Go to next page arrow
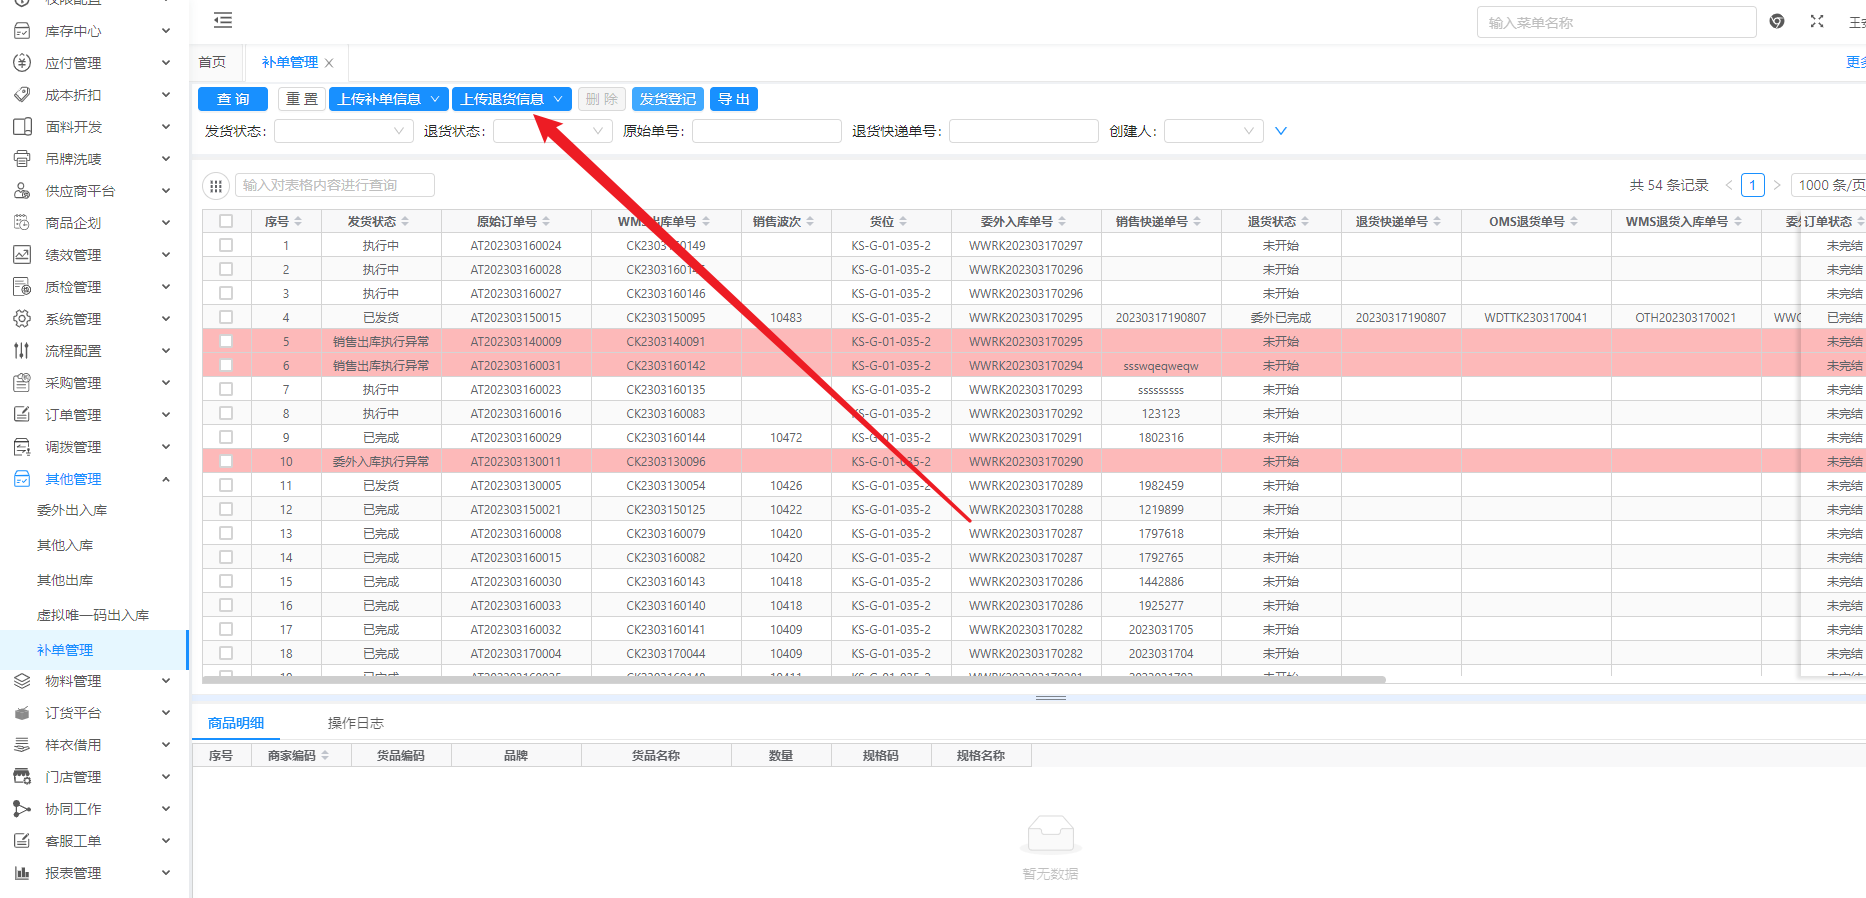This screenshot has width=1866, height=898. coord(1777,185)
